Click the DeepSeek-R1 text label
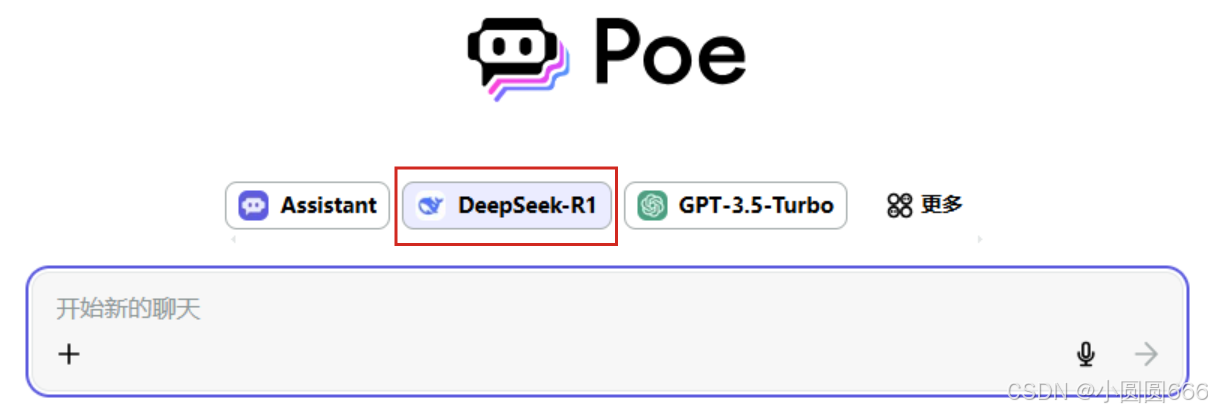Image resolution: width=1212 pixels, height=411 pixels. click(527, 206)
